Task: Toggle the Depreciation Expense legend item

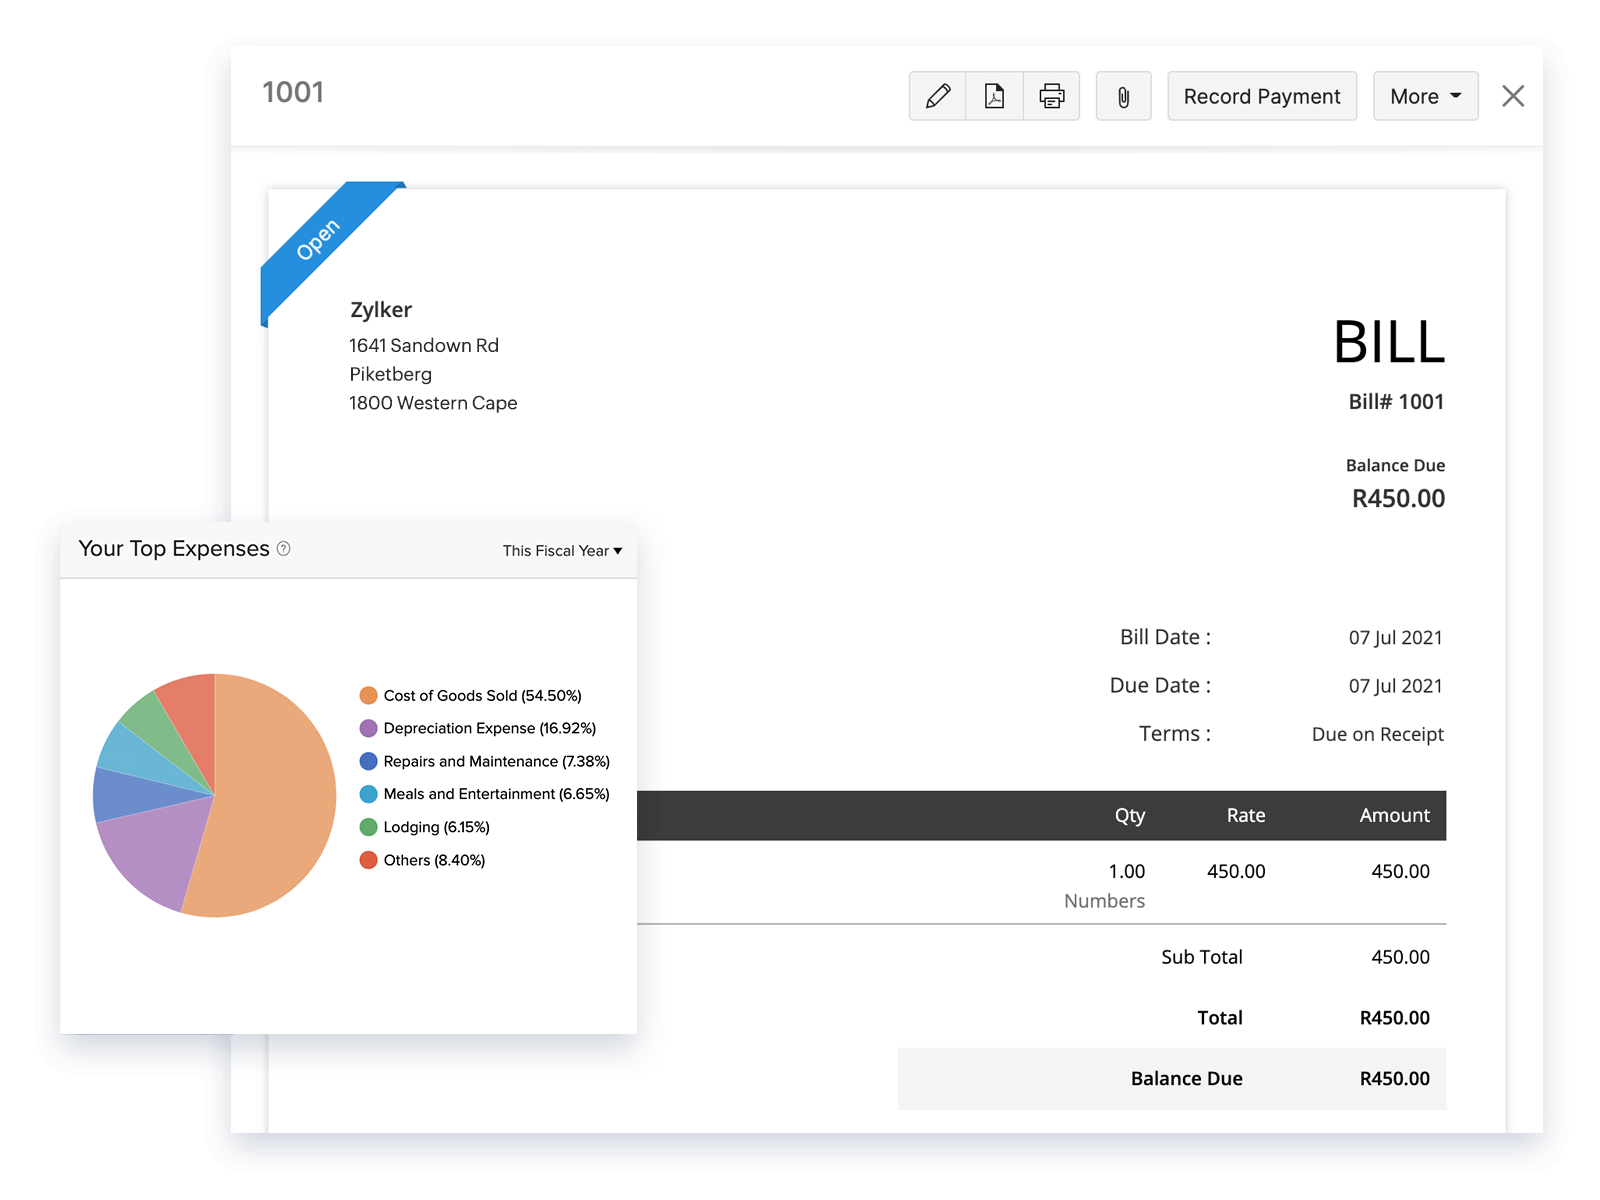Action: (490, 728)
